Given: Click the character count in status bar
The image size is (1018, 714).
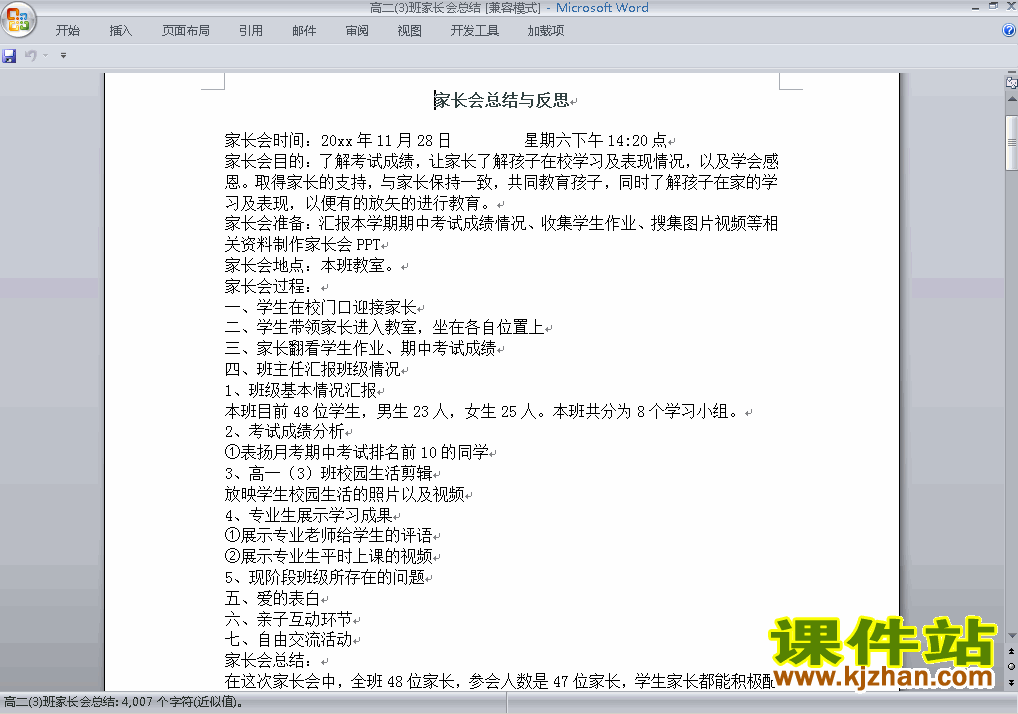Looking at the screenshot, I should point(123,702).
